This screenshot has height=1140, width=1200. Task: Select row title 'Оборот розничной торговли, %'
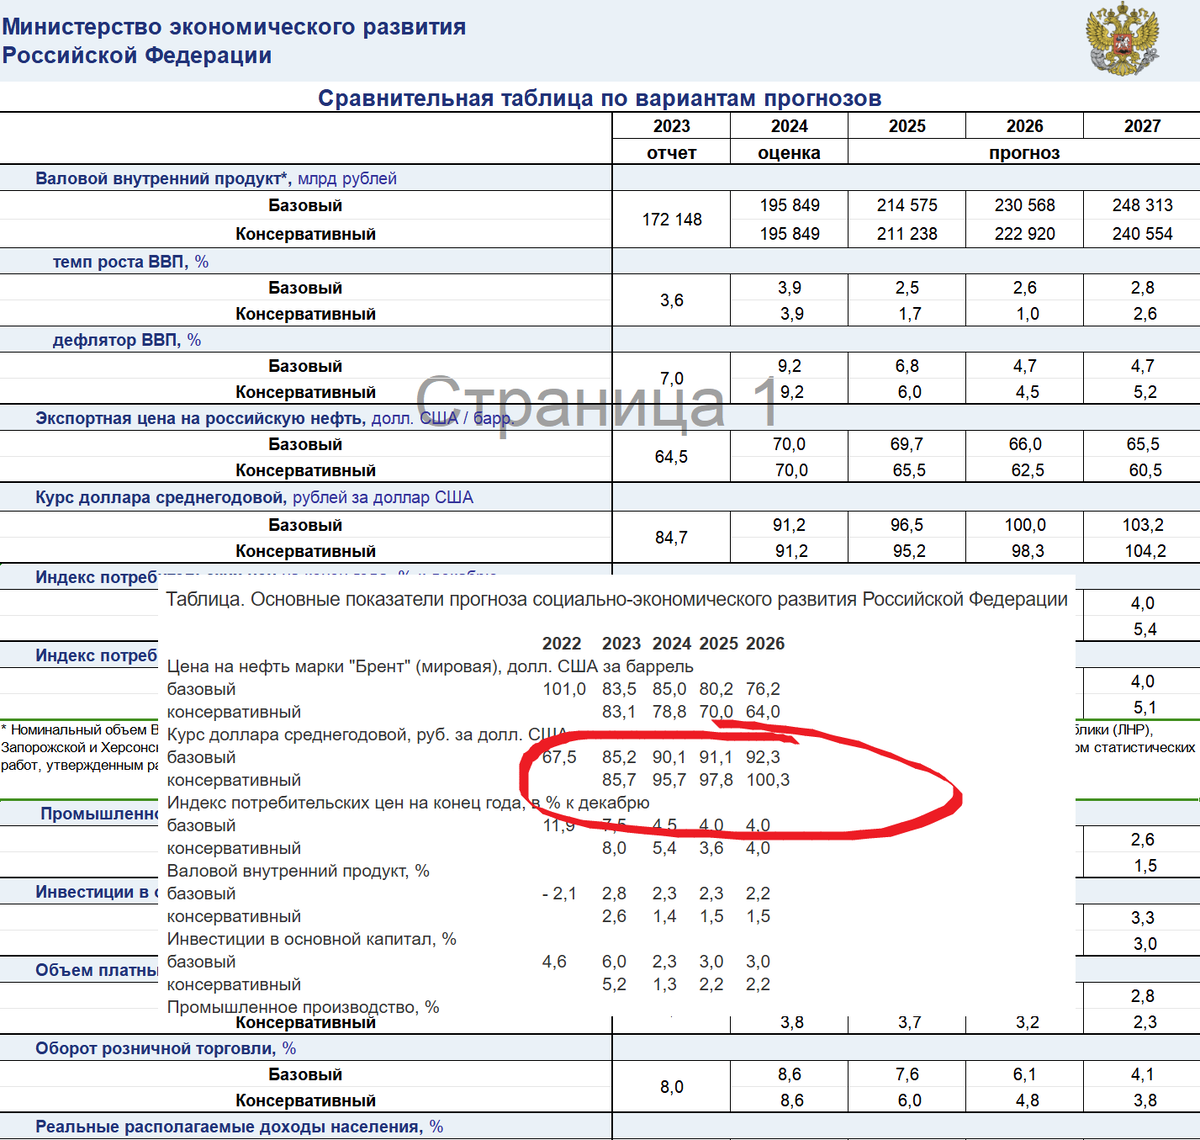coord(166,1048)
